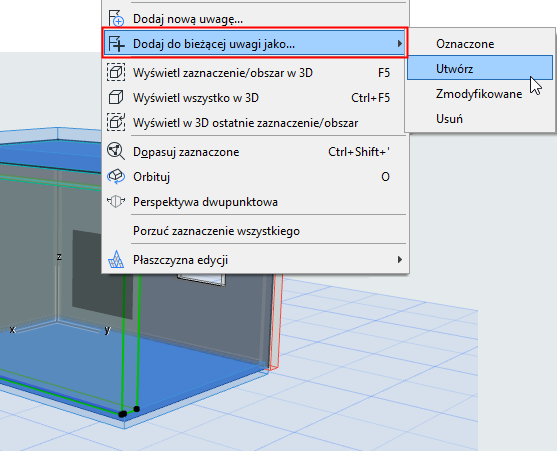The width and height of the screenshot is (557, 451).
Task: Click the Wyświetl zaznaczenie/obszar w 3D cube icon
Action: (x=116, y=72)
